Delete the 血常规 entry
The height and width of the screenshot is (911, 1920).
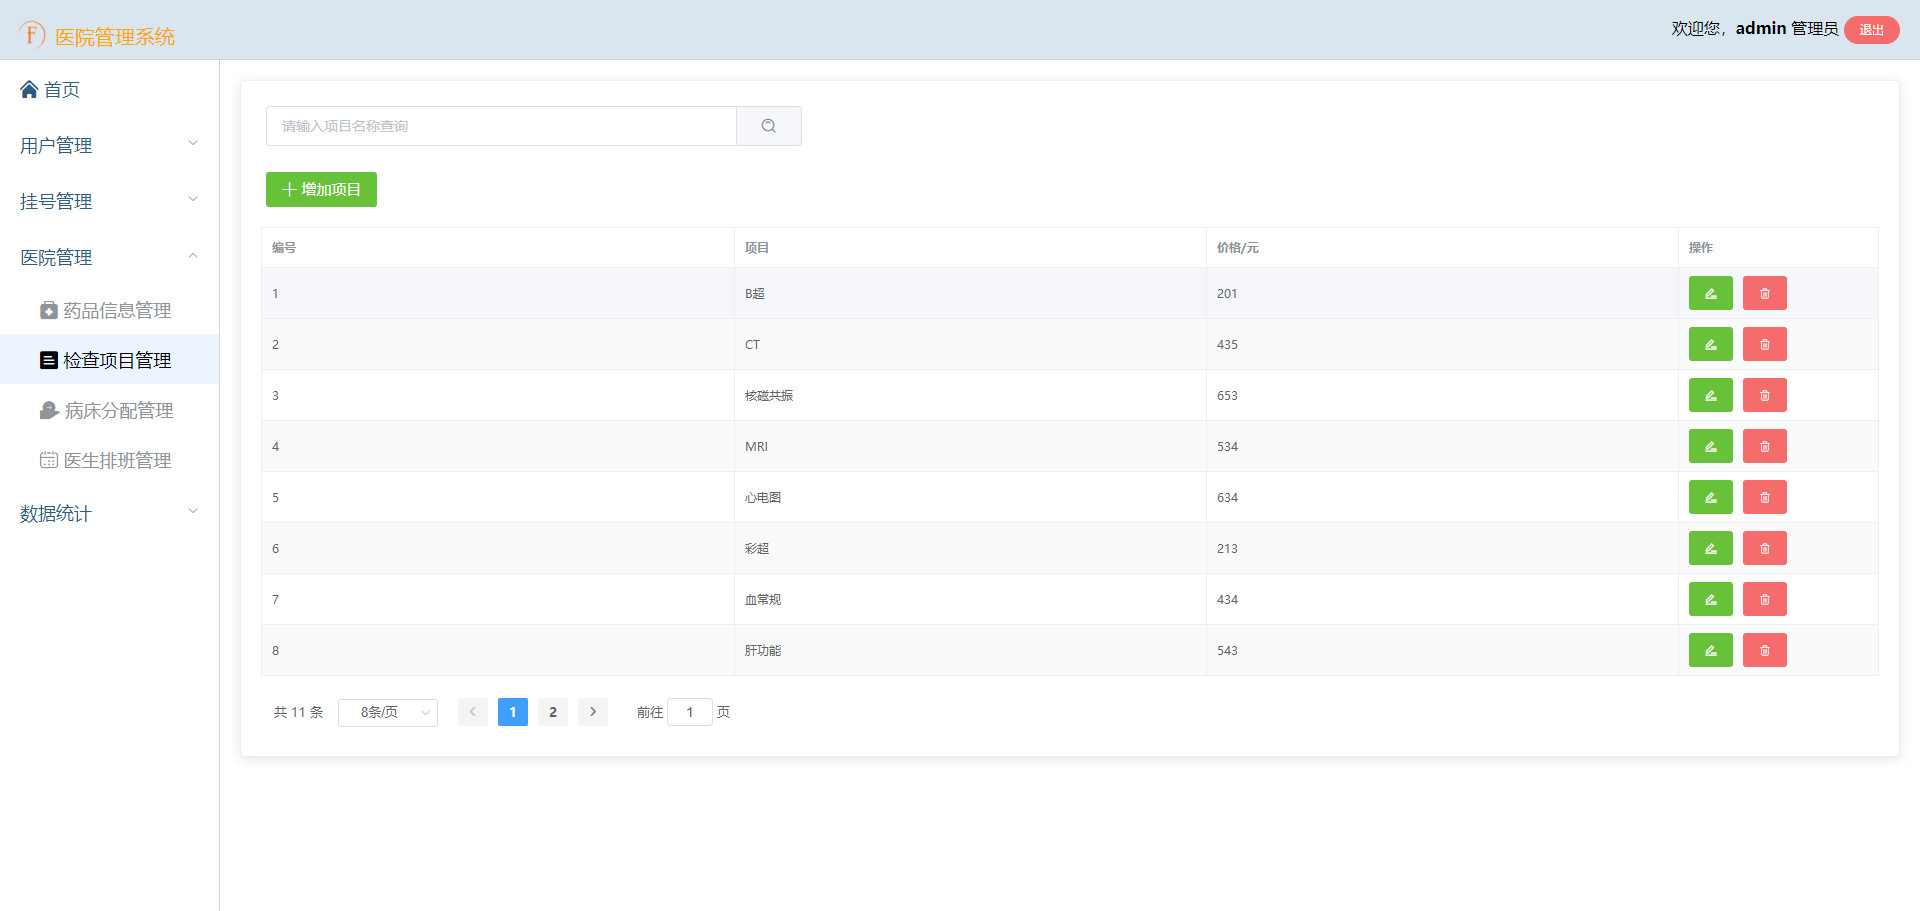tap(1764, 599)
